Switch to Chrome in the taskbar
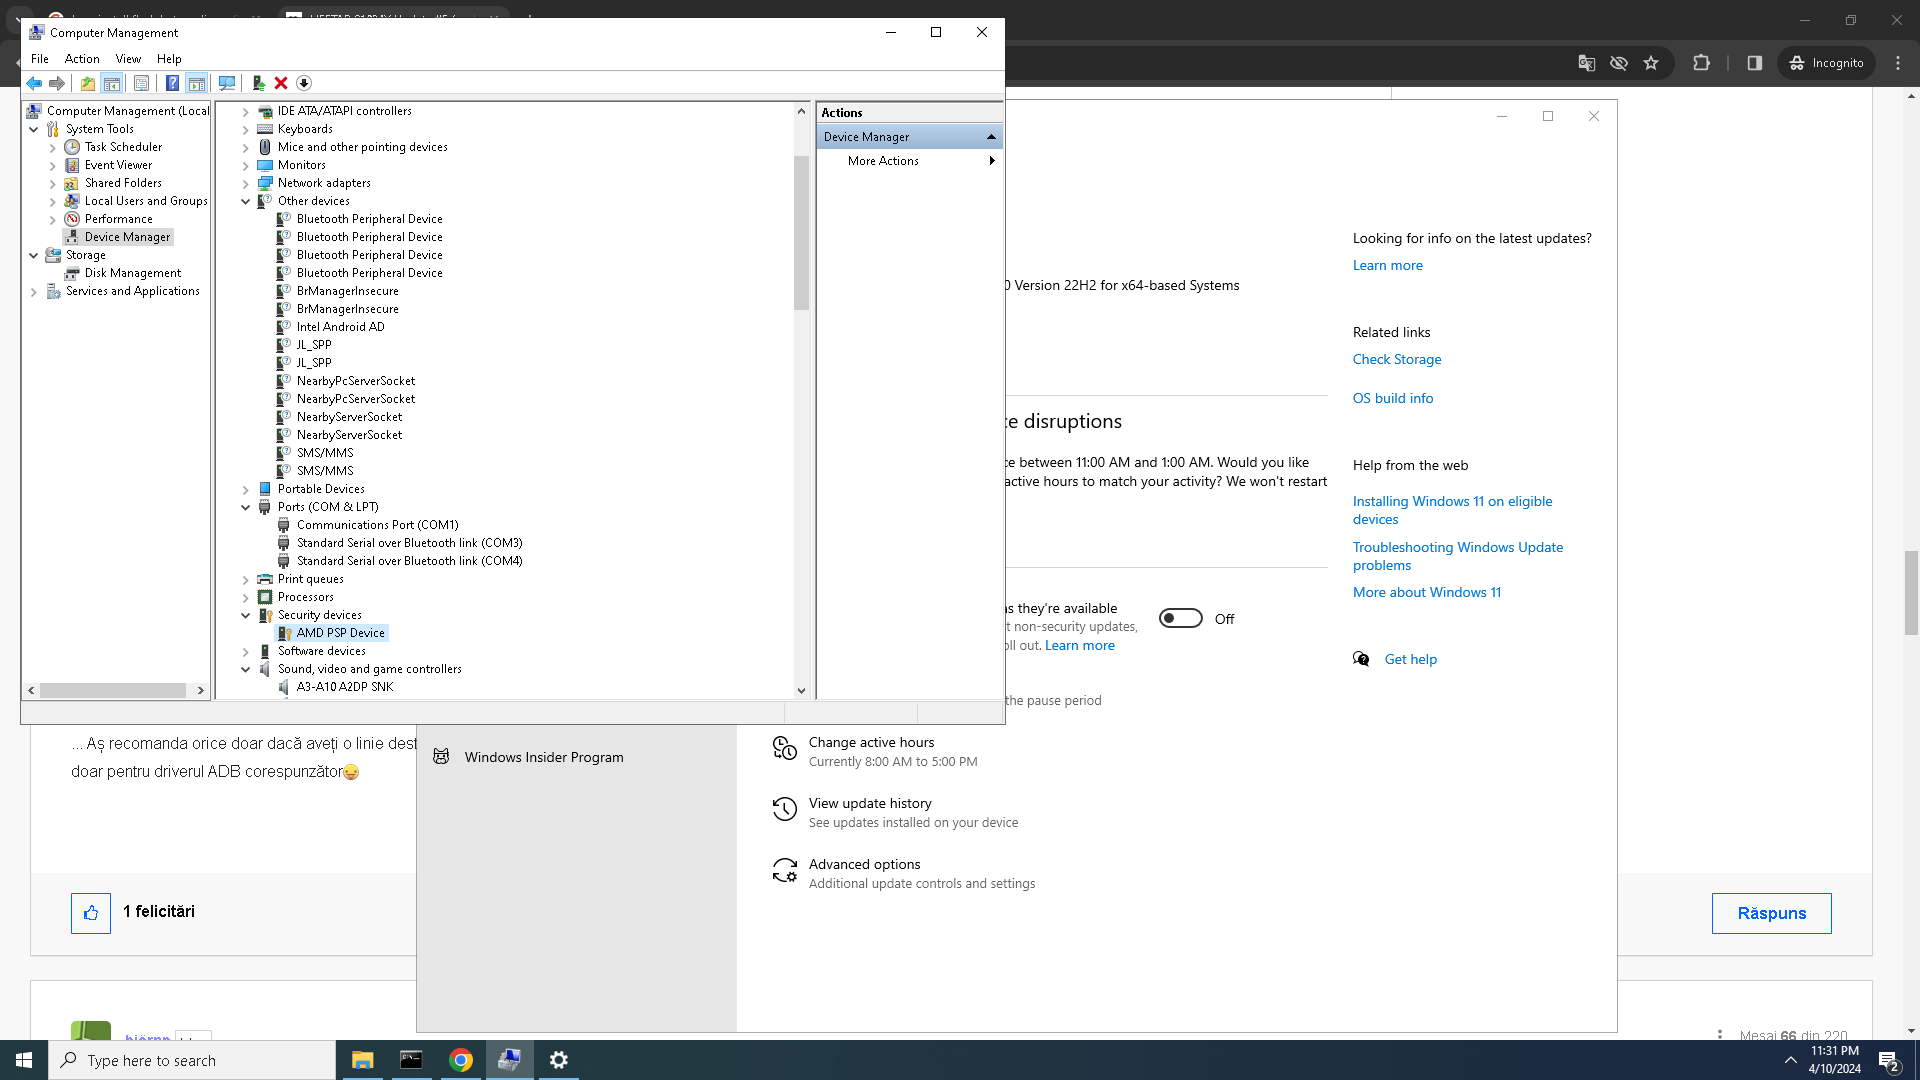This screenshot has height=1080, width=1920. pos(460,1060)
